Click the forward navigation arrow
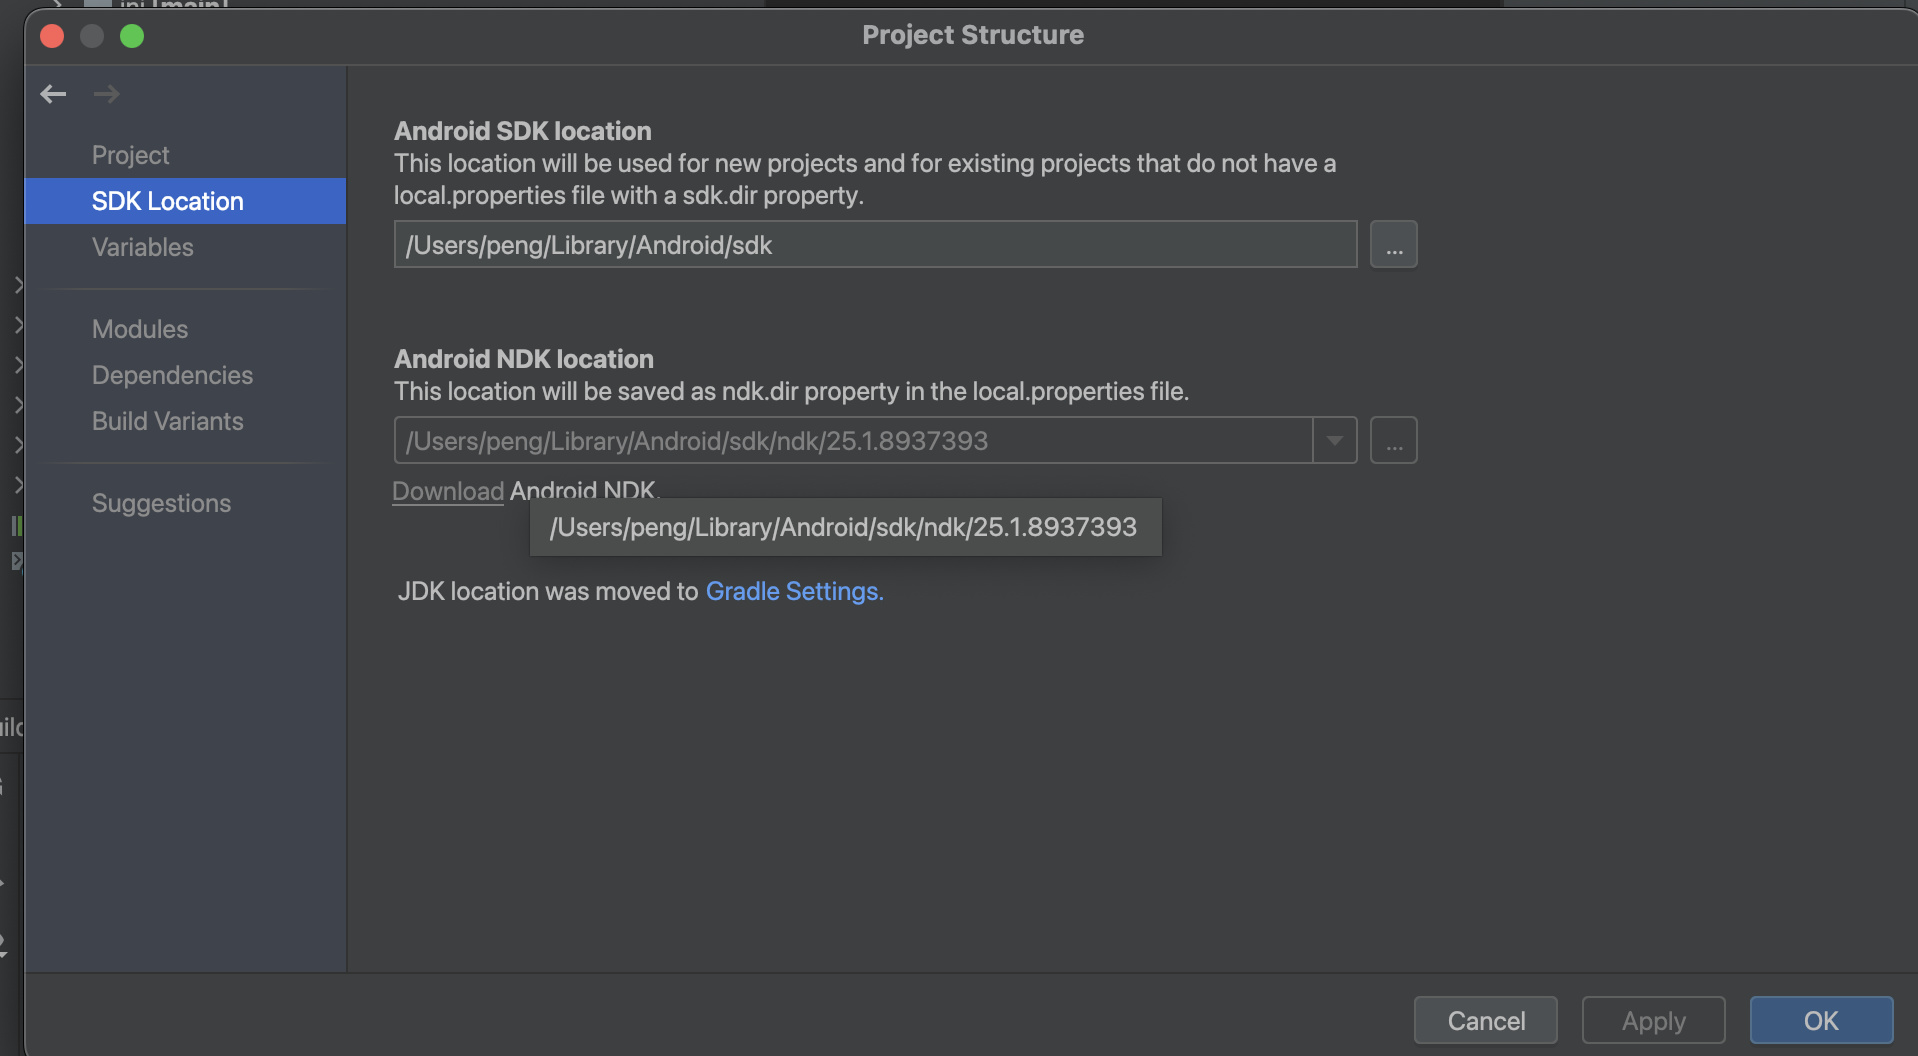Screen dimensions: 1918x1056 tap(106, 94)
